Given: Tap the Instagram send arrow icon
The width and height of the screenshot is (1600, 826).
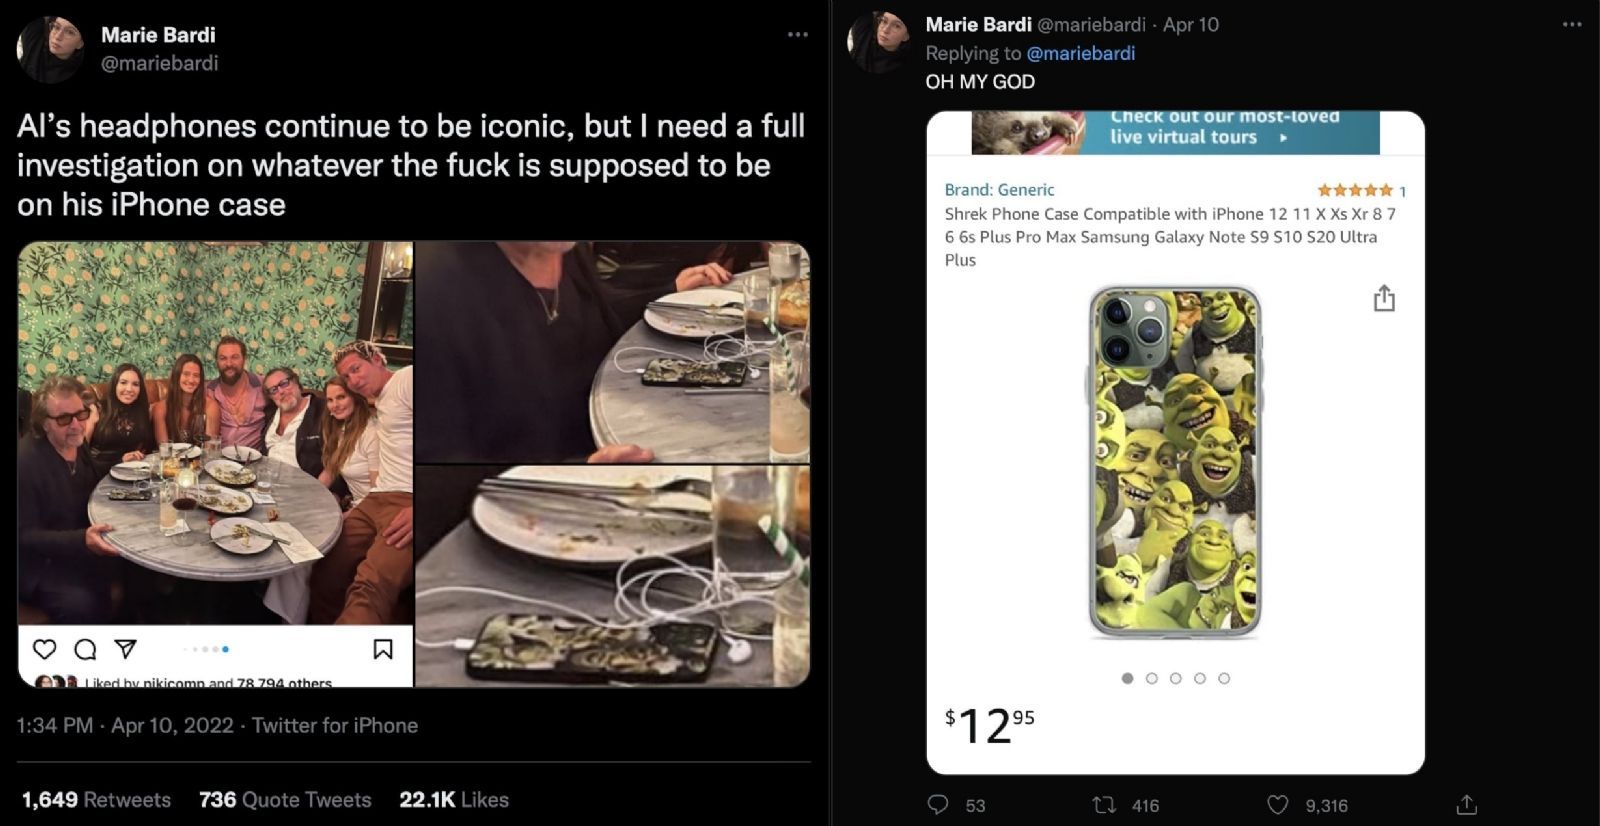Looking at the screenshot, I should 126,650.
